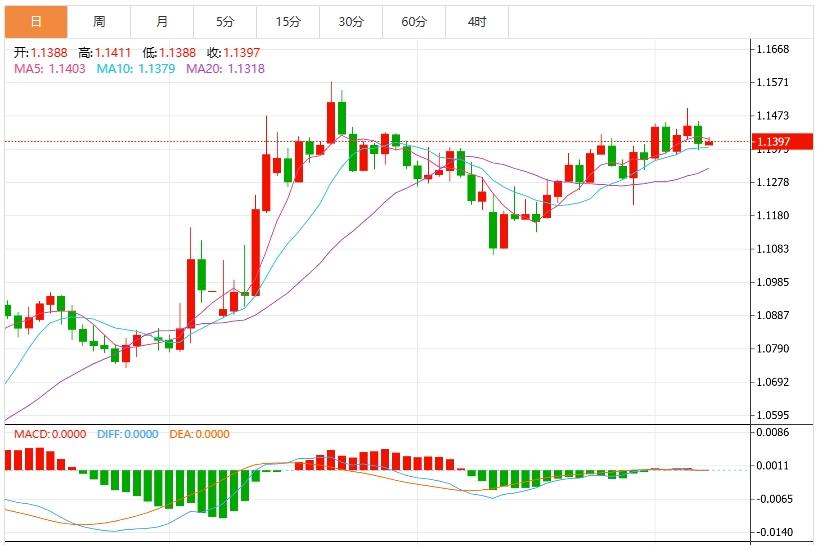The image size is (817, 545).
Task: Click the red 1.1397 current price tag
Action: point(776,142)
